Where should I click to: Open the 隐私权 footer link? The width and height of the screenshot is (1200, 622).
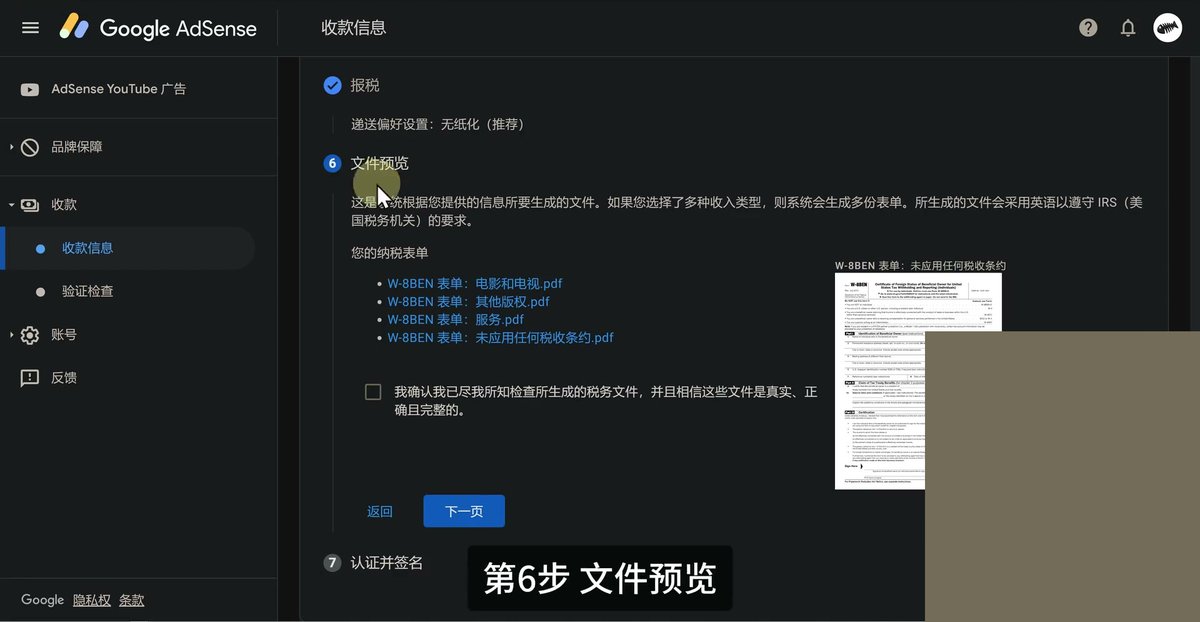(x=92, y=600)
